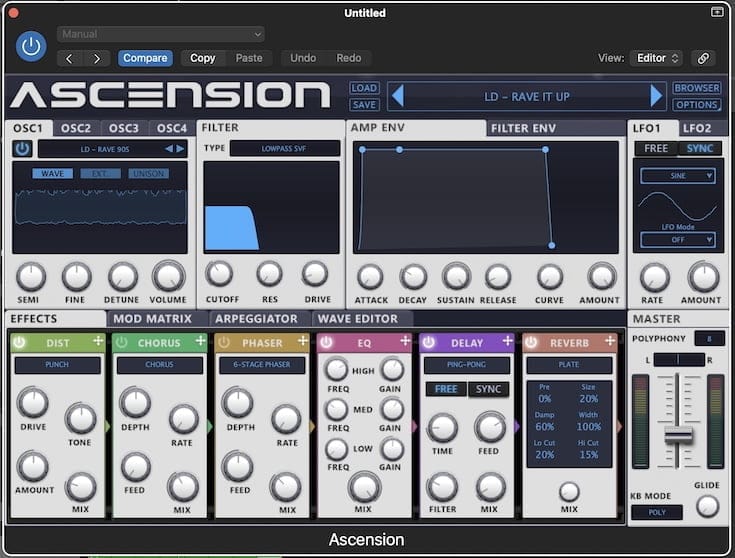Switch to the MOD MATRIX tab
735x558 pixels.
[153, 318]
